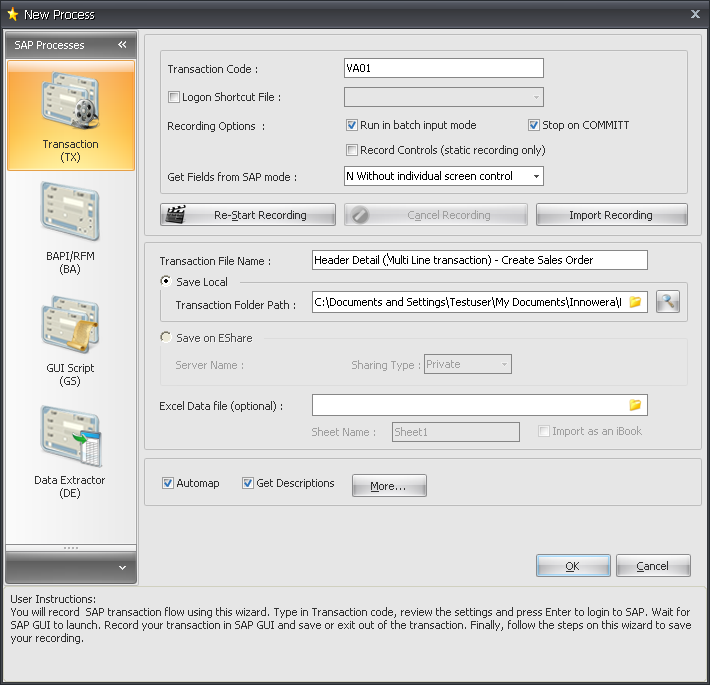The width and height of the screenshot is (710, 685).
Task: Click the Import Recording button
Action: pyautogui.click(x=611, y=215)
